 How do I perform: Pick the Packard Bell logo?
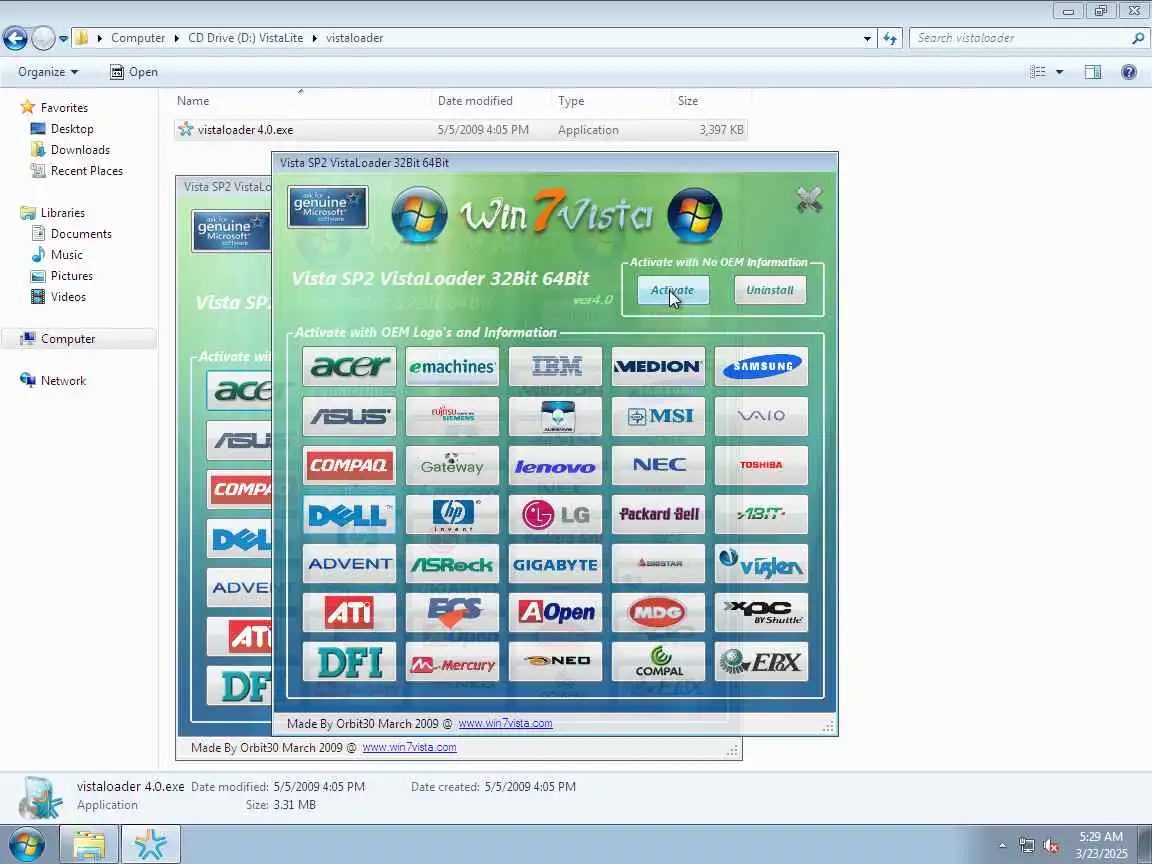click(x=658, y=514)
